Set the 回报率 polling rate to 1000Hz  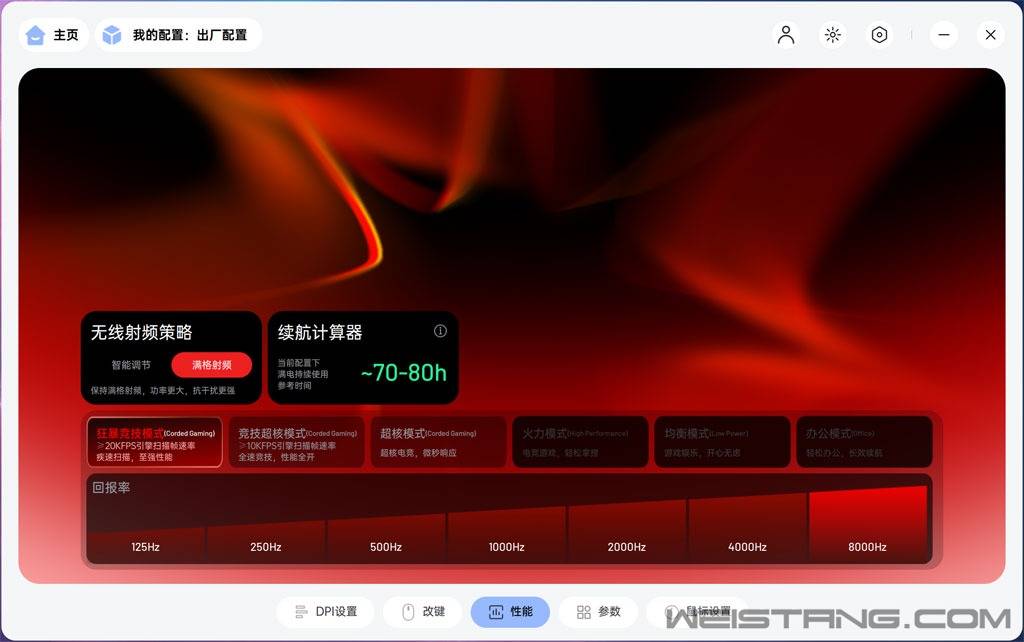pyautogui.click(x=506, y=546)
